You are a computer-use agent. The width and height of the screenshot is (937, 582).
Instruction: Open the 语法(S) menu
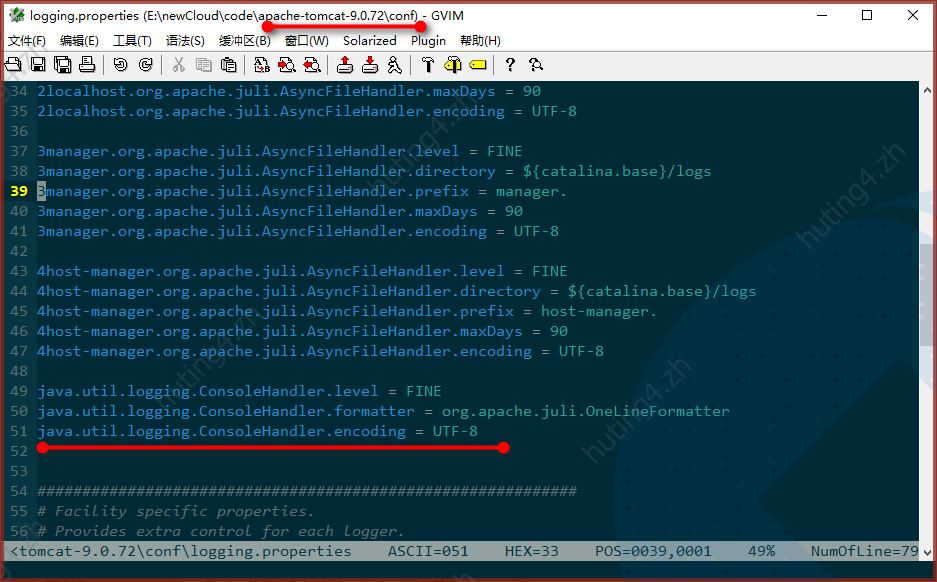coord(185,41)
